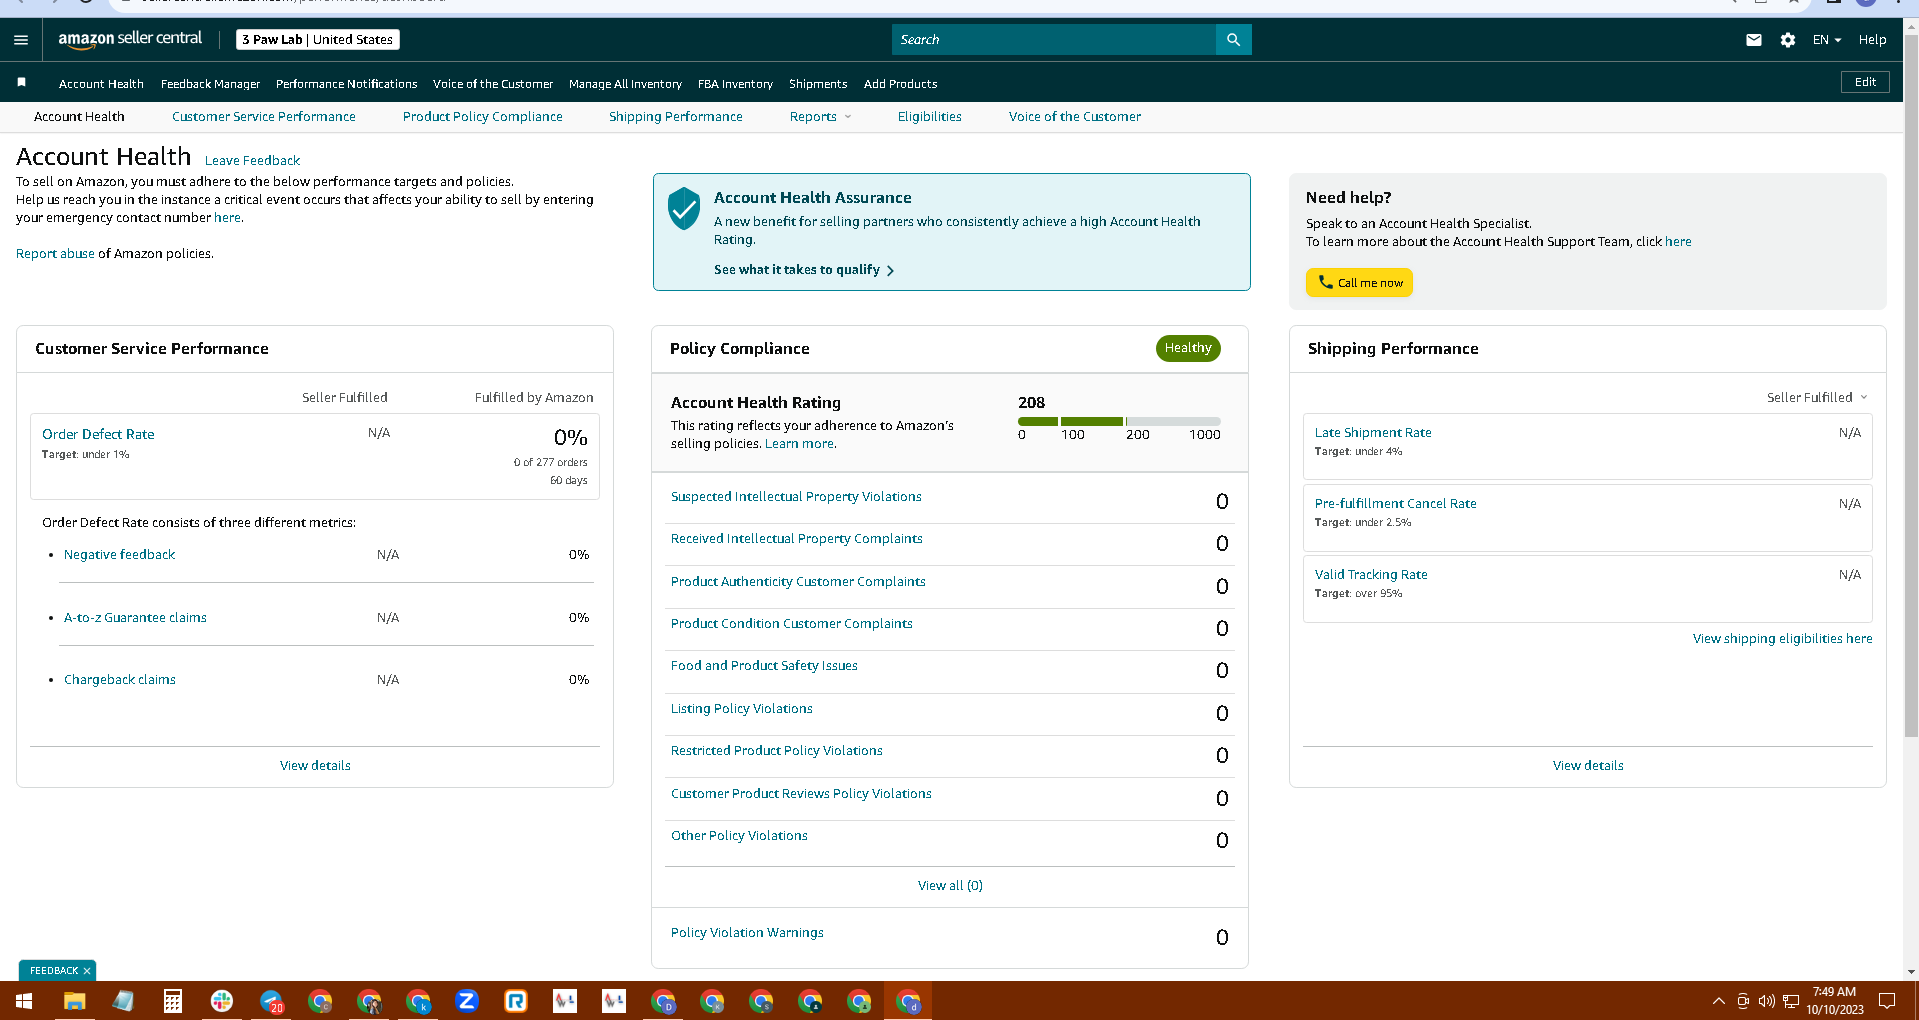
Task: Click the Account Health Assurance shield icon
Action: 684,208
